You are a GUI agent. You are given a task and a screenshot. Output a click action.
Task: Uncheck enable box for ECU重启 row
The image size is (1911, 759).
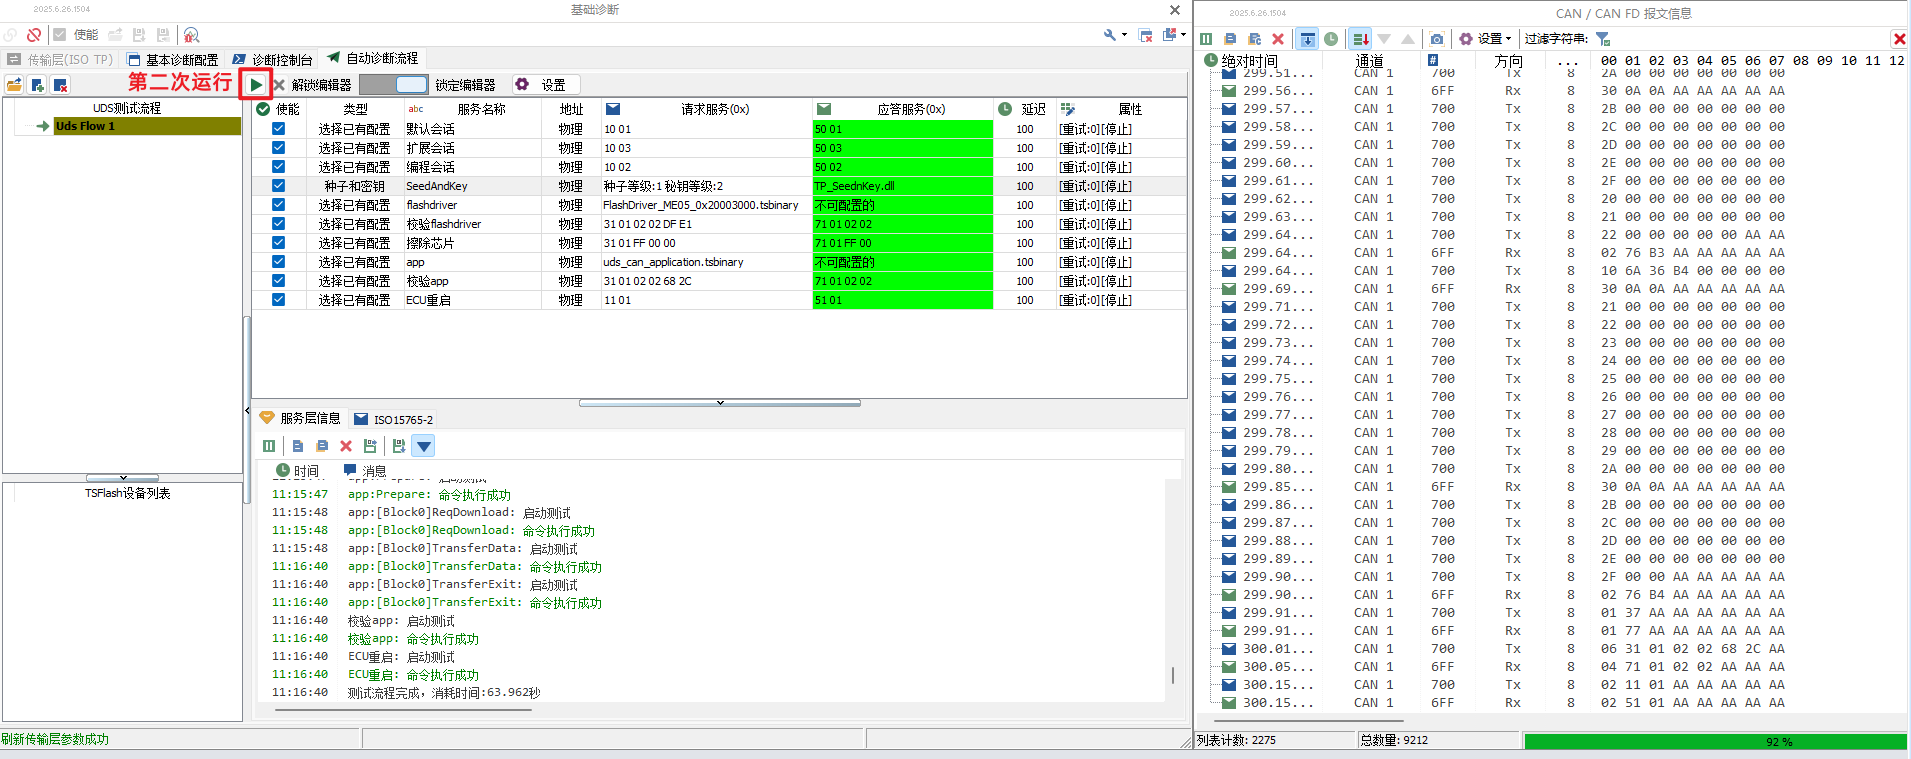coord(278,300)
